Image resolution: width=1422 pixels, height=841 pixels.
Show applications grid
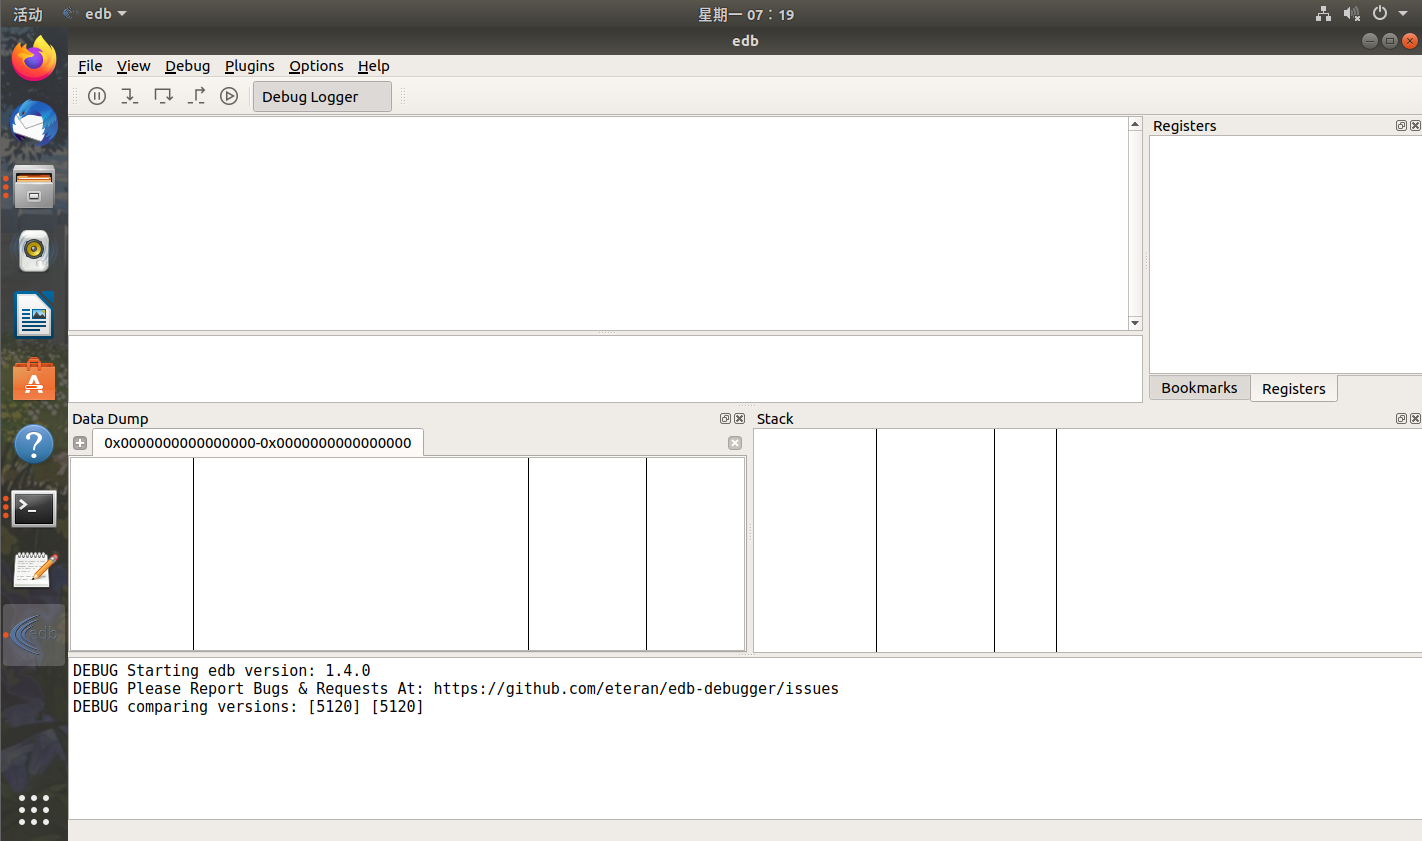34,810
